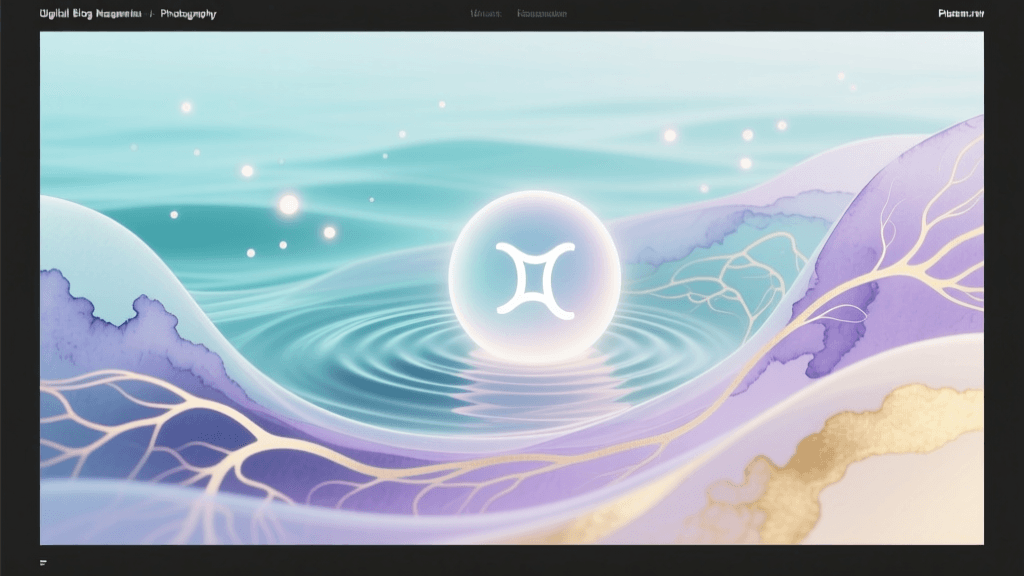
Task: Click the top-right header link
Action: pyautogui.click(x=961, y=14)
